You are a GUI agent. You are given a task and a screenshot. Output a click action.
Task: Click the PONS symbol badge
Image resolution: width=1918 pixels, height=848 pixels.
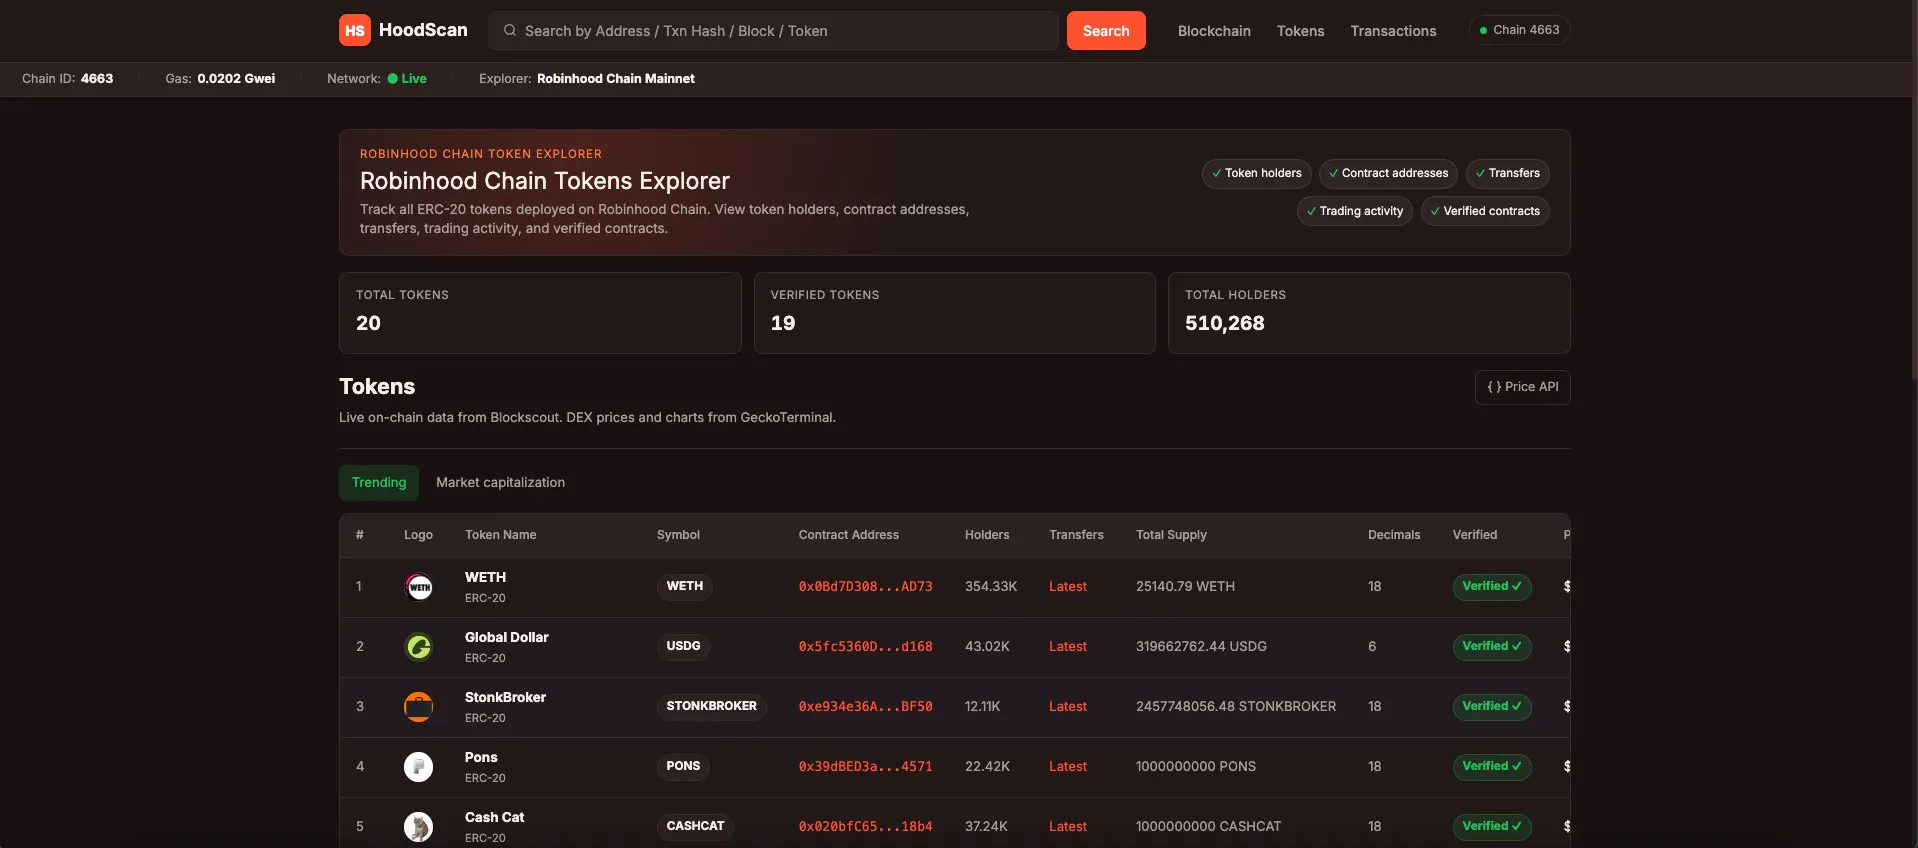pos(683,767)
